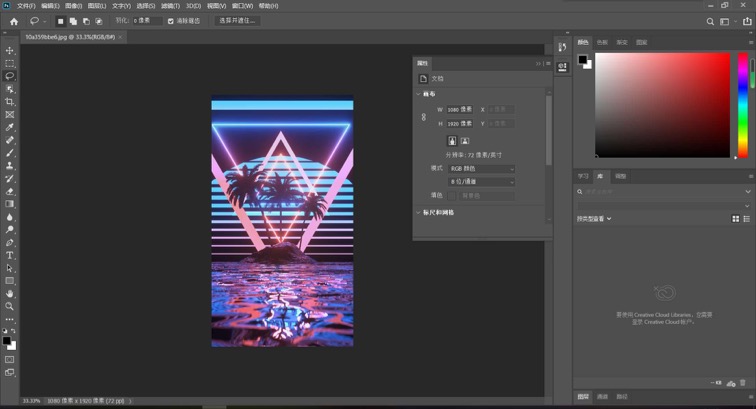Open the Edit Toolbar three-dots menu
This screenshot has height=409, width=756.
[x=9, y=319]
